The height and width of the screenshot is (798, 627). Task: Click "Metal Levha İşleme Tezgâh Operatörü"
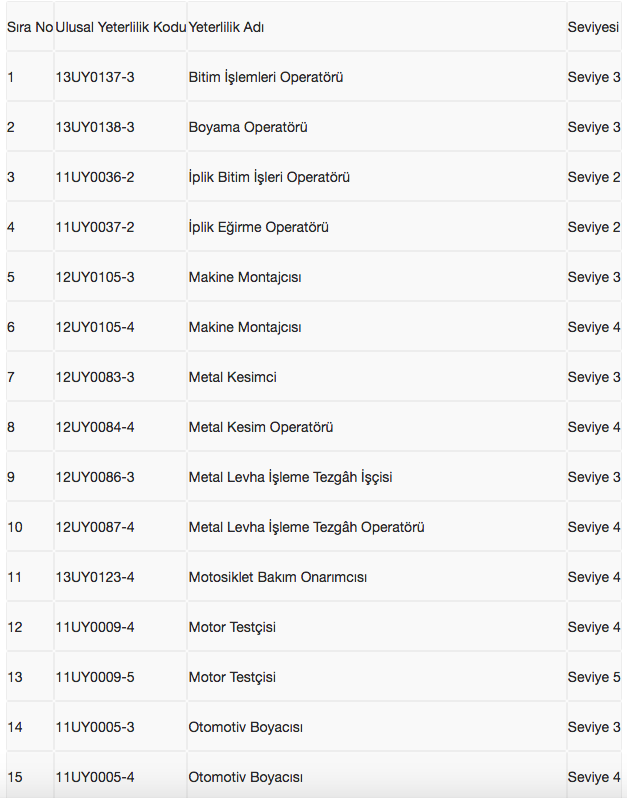[x=307, y=527]
